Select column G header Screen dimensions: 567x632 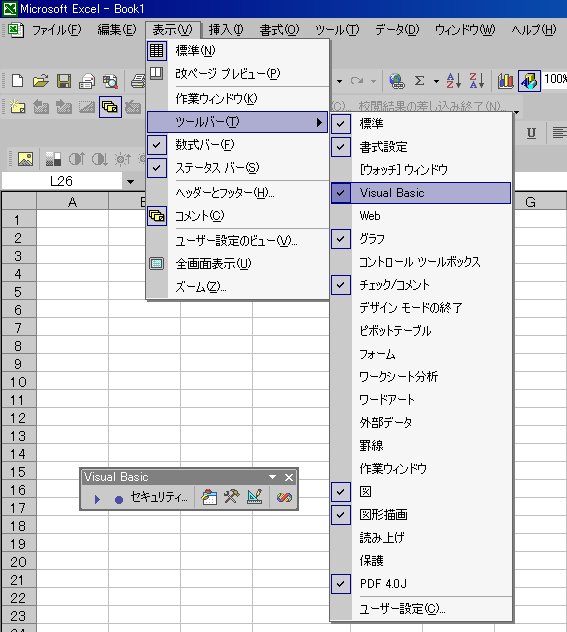pyautogui.click(x=530, y=202)
